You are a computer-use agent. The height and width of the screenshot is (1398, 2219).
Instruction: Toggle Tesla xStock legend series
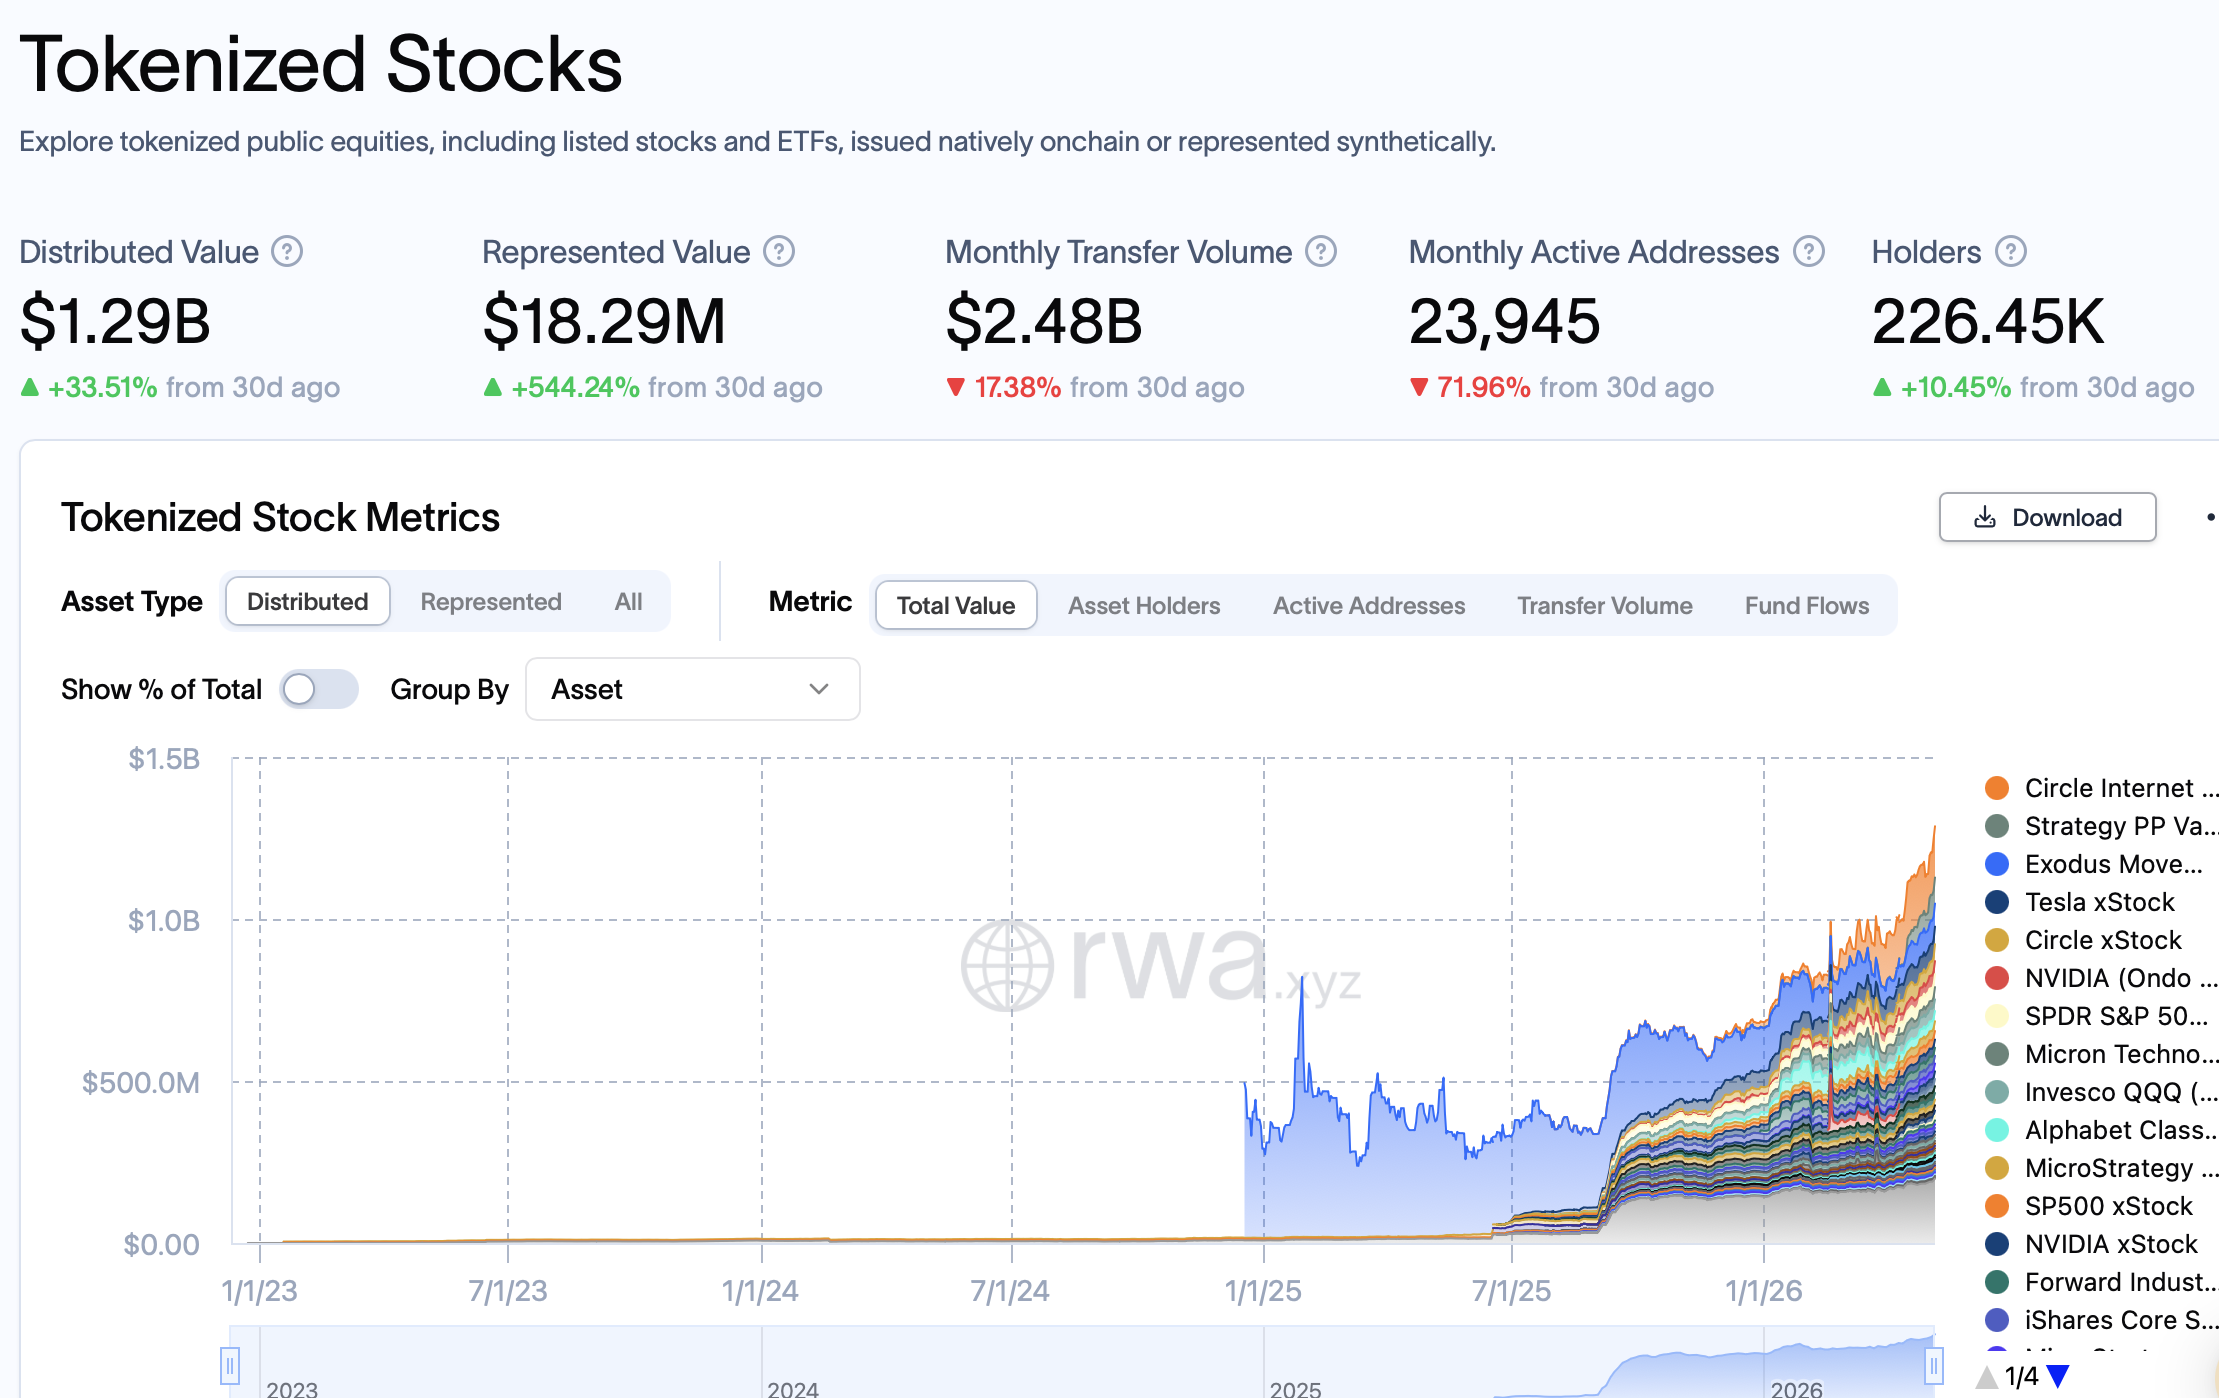coord(2080,902)
